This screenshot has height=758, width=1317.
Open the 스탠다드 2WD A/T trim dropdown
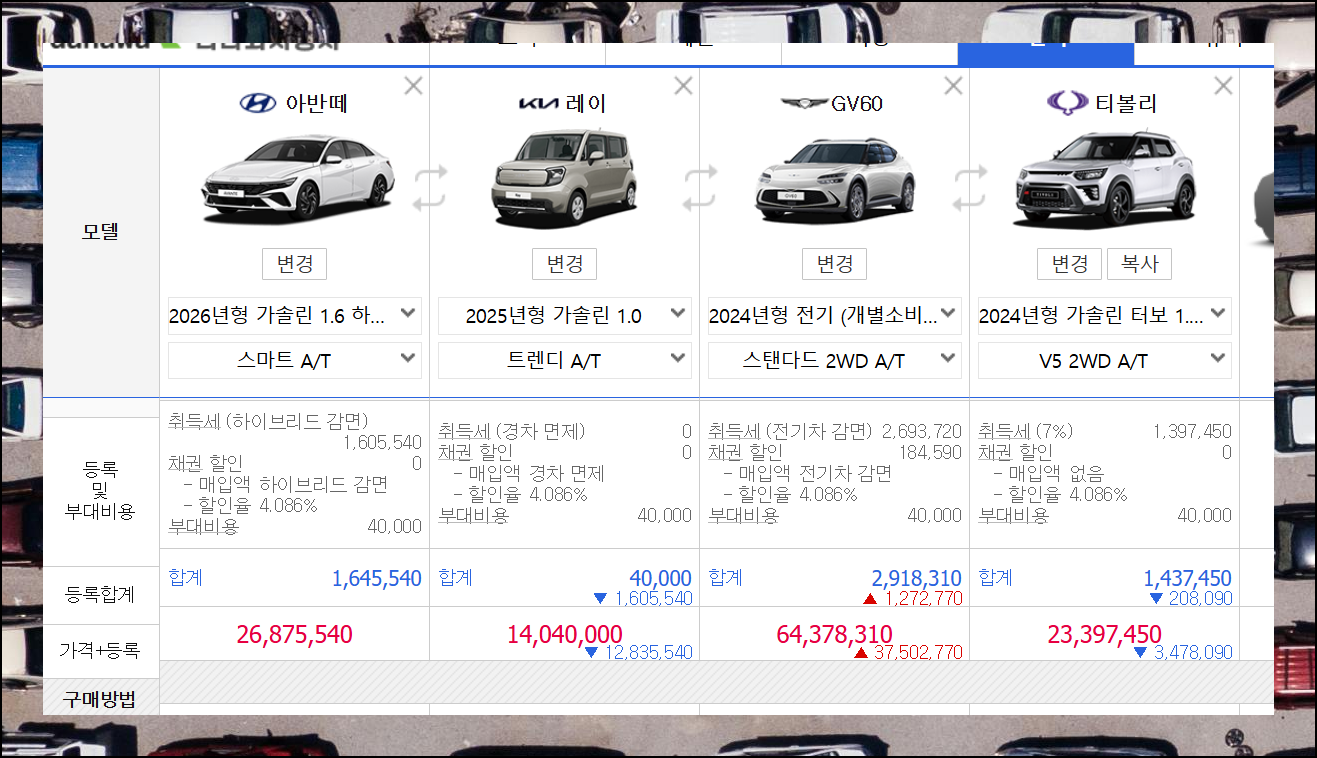(x=835, y=360)
